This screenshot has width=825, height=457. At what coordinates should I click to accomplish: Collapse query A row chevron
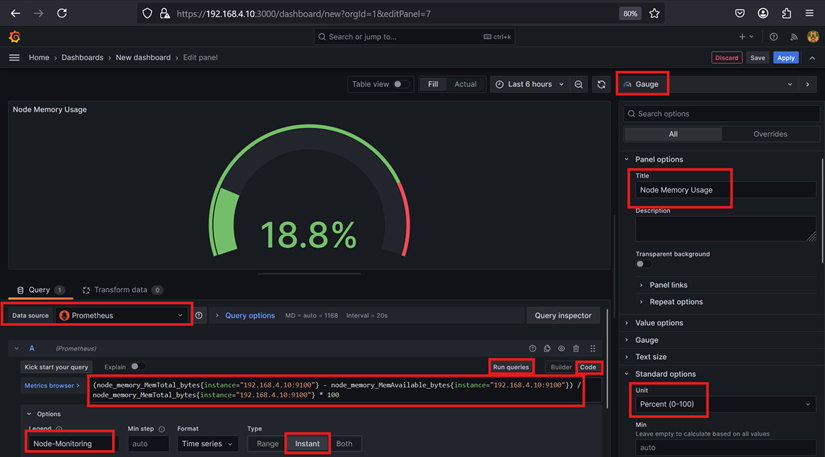[16, 349]
